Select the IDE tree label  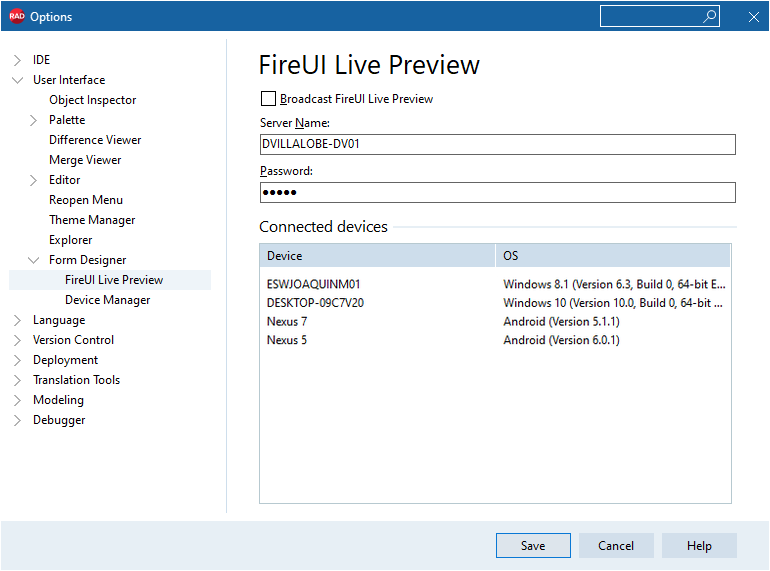point(41,60)
